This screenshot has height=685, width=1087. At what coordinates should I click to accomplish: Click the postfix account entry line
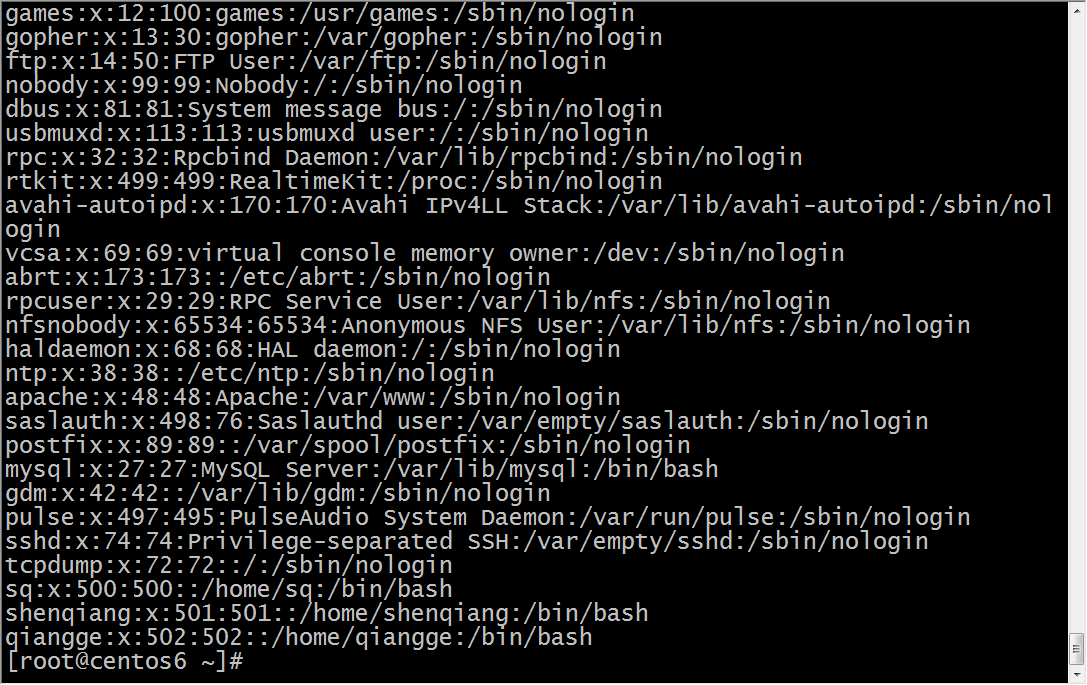[348, 445]
